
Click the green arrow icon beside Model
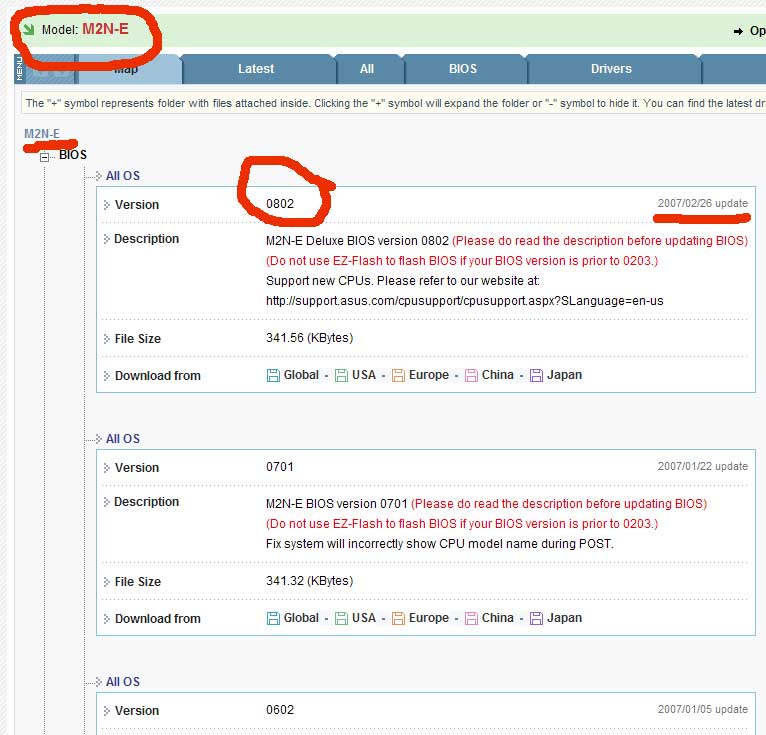pyautogui.click(x=29, y=29)
